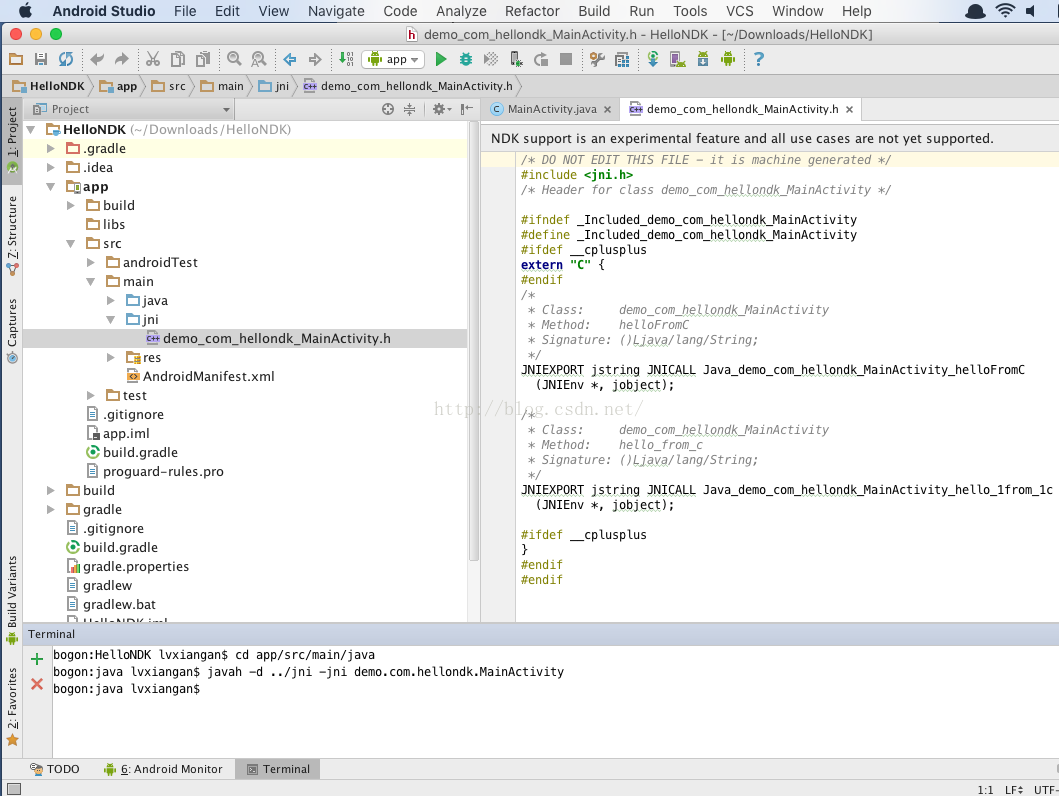The width and height of the screenshot is (1059, 796).
Task: Click the Attach debugger to Android process icon
Action: (516, 59)
